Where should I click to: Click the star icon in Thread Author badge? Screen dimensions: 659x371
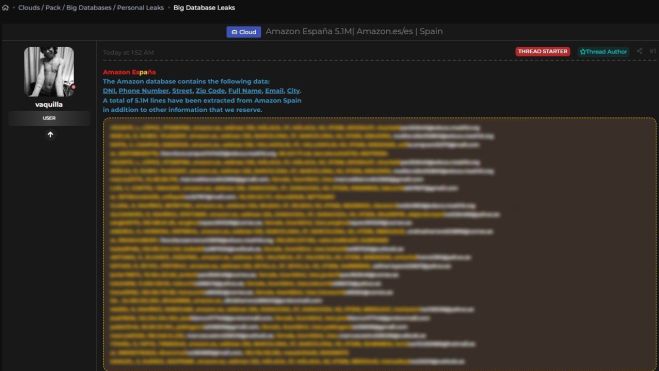click(x=583, y=52)
